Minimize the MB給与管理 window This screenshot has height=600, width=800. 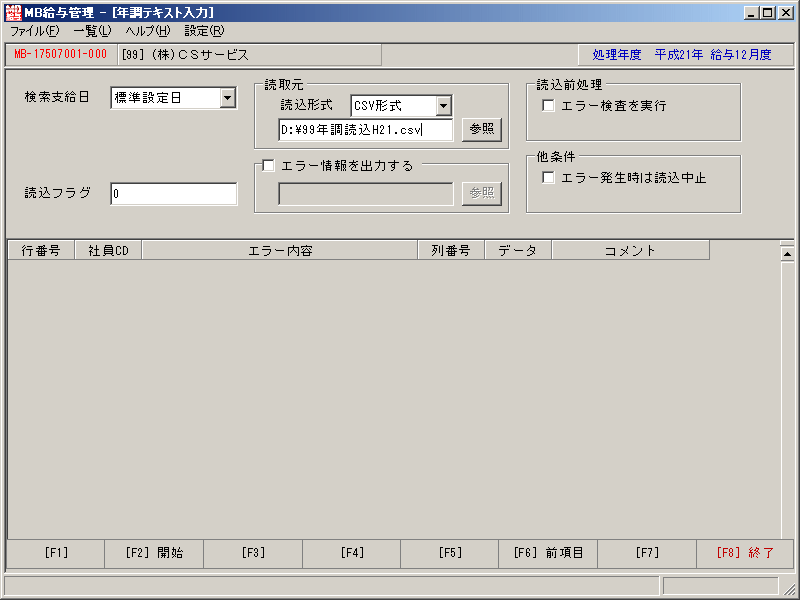tap(751, 13)
